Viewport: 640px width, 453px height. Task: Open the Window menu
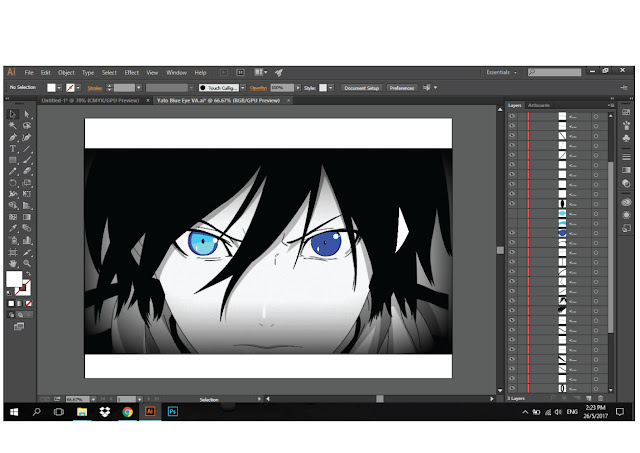[176, 73]
